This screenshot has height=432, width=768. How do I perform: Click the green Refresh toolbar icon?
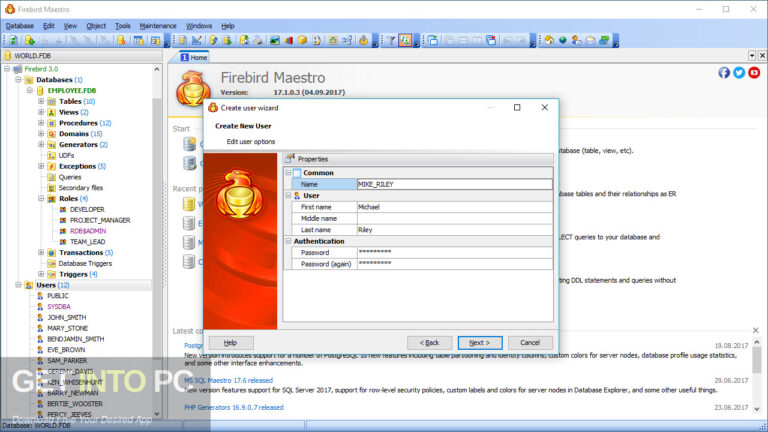pyautogui.click(x=13, y=41)
